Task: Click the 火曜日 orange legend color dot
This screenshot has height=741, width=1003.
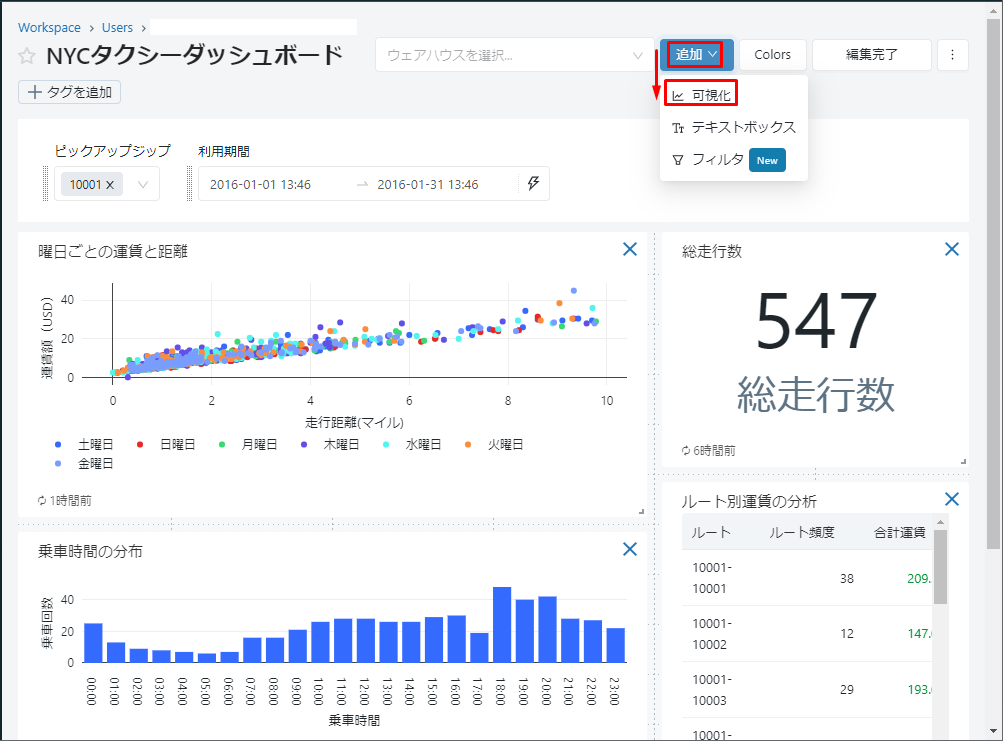Action: [469, 444]
